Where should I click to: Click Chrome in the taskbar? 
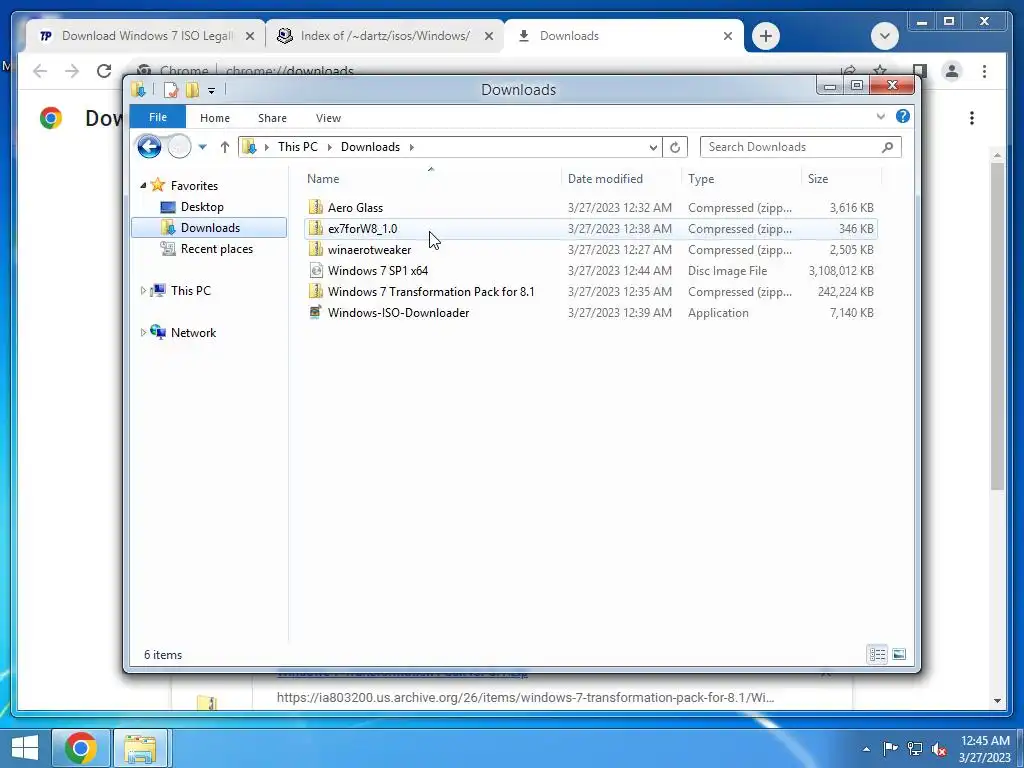(x=81, y=748)
